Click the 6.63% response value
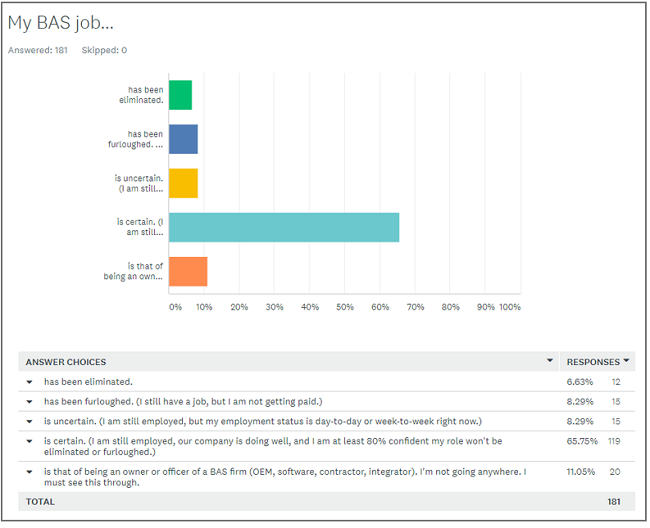 580,382
